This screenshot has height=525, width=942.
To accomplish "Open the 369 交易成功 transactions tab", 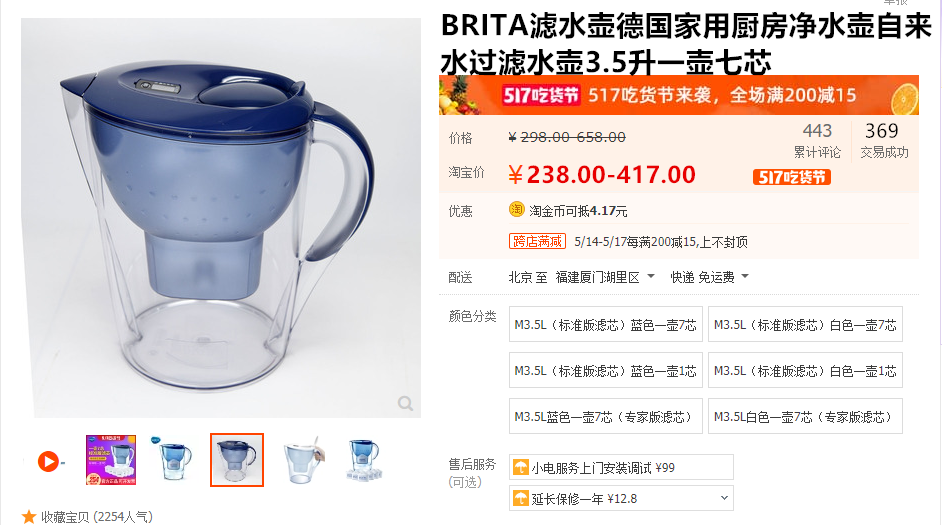I will click(884, 141).
